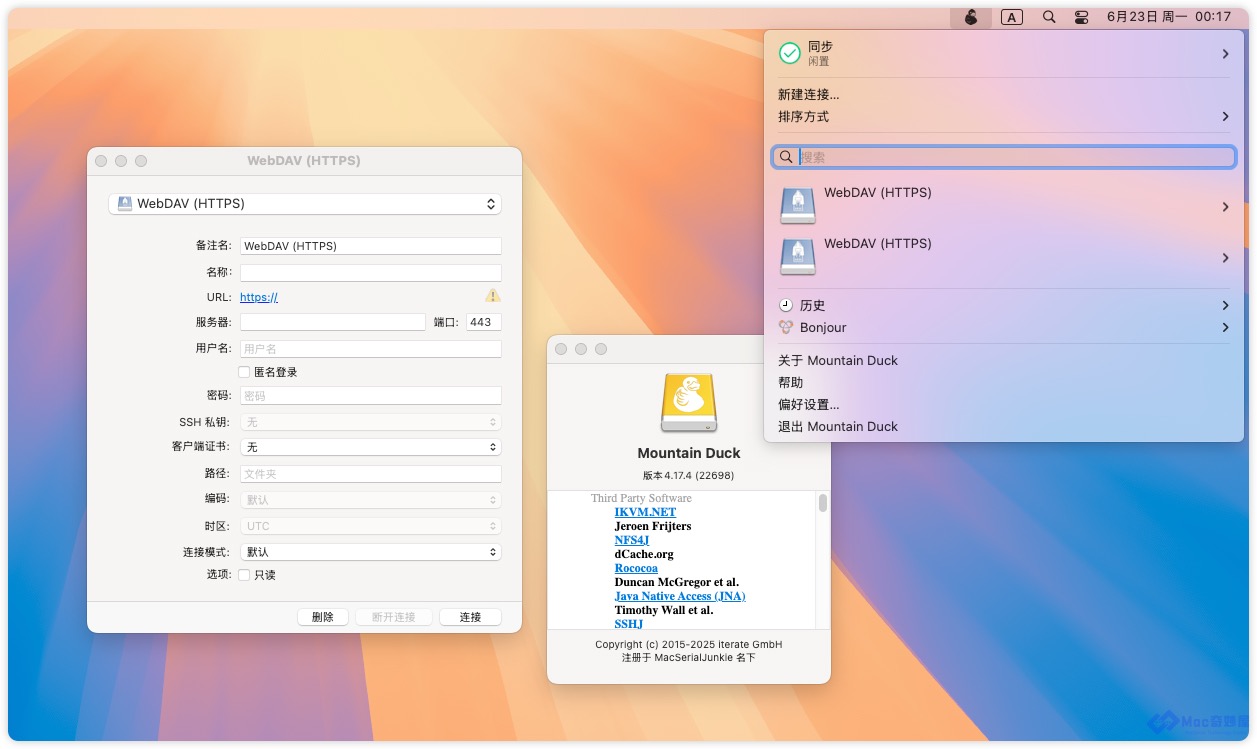Click the 'Duncan McGregor et al.' text
This screenshot has height=749, width=1257.
coord(676,582)
